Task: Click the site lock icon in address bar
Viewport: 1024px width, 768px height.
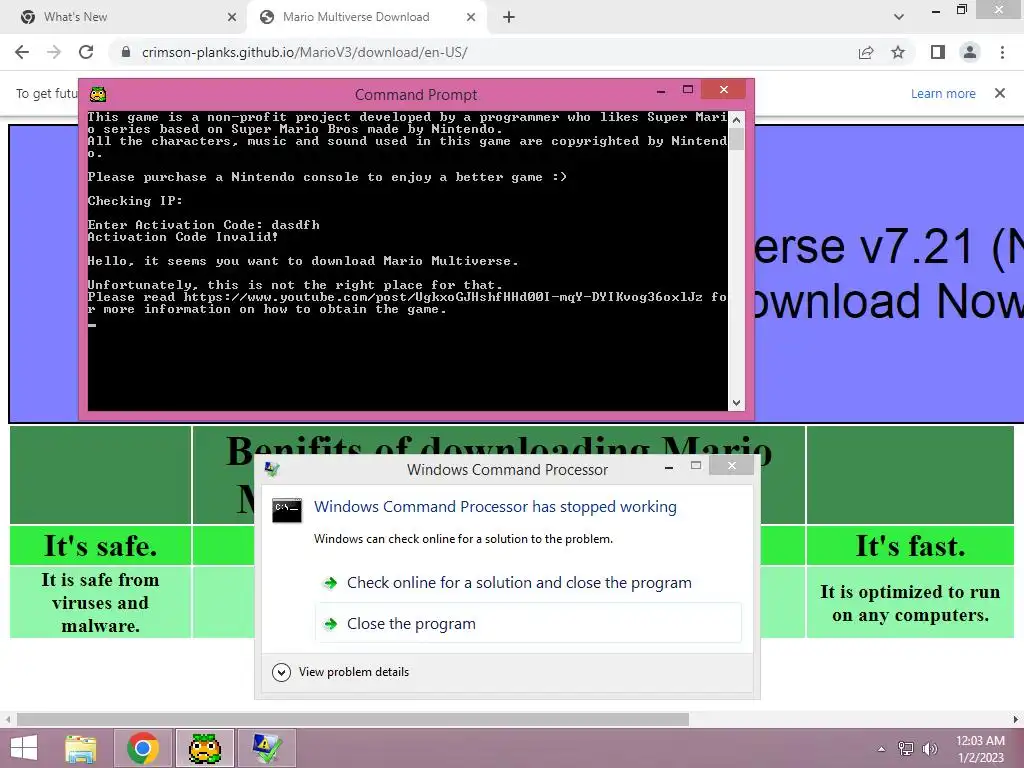Action: pyautogui.click(x=126, y=52)
